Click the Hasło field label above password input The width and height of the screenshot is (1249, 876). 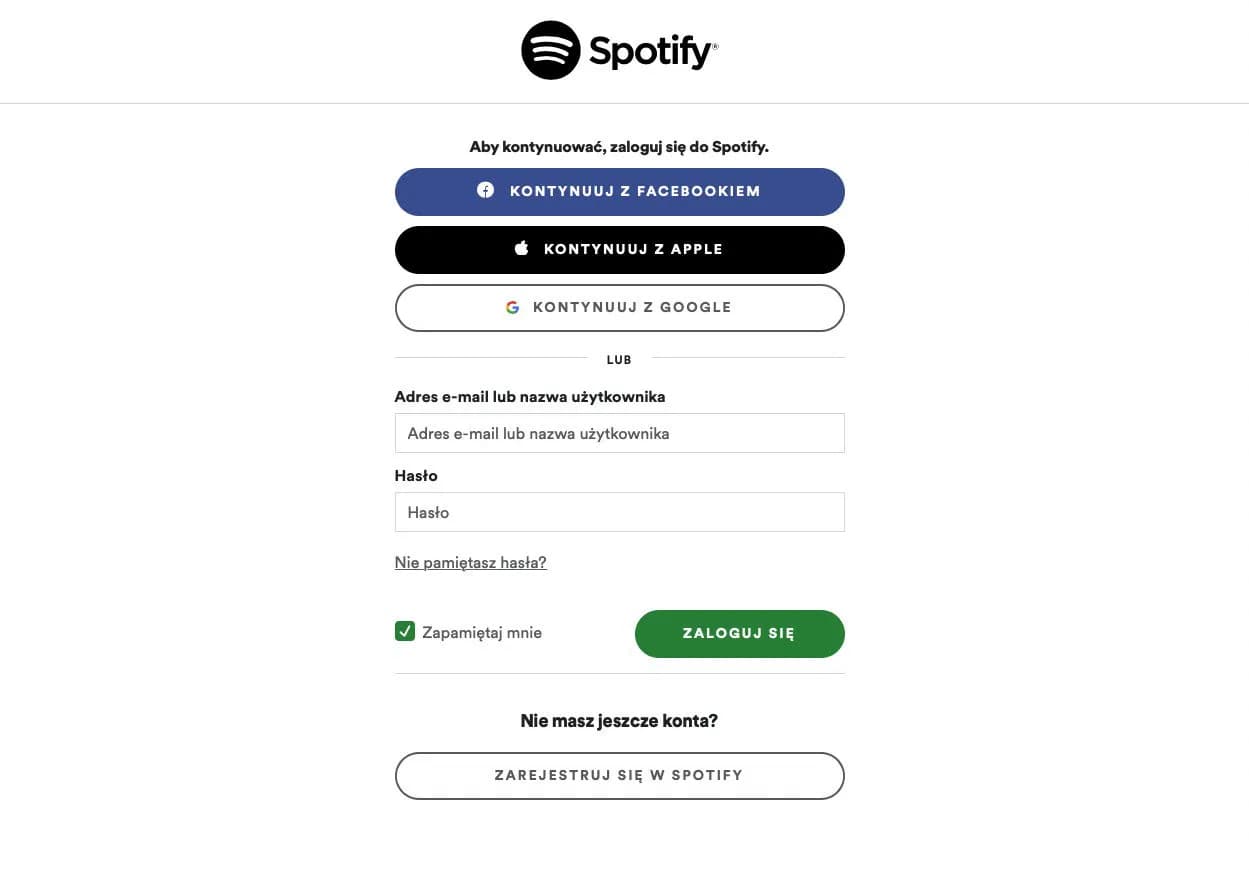[x=416, y=475]
